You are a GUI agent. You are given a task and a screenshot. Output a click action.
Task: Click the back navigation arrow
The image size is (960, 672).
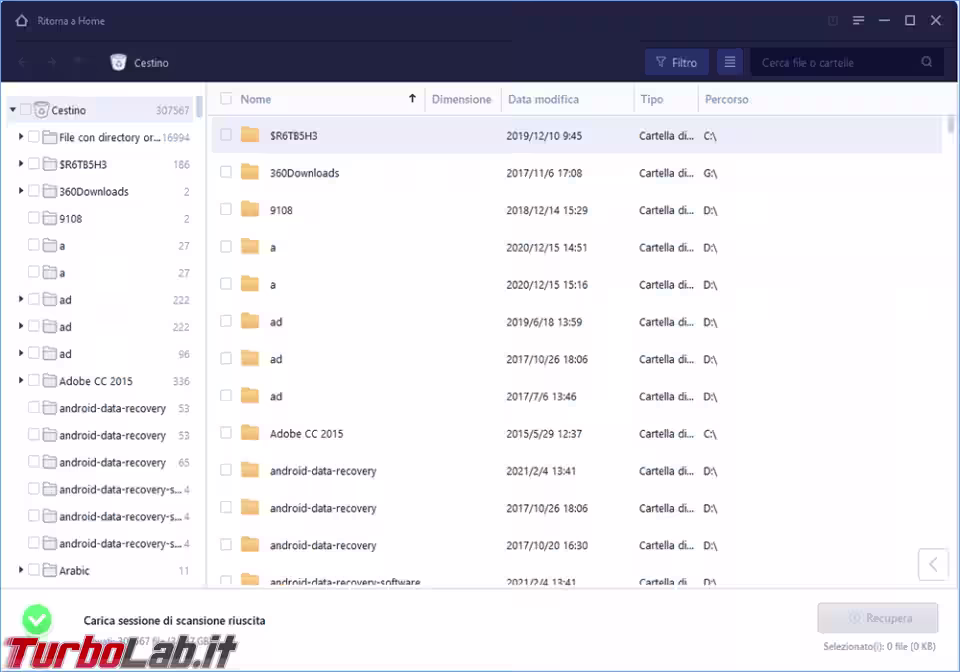(x=23, y=62)
